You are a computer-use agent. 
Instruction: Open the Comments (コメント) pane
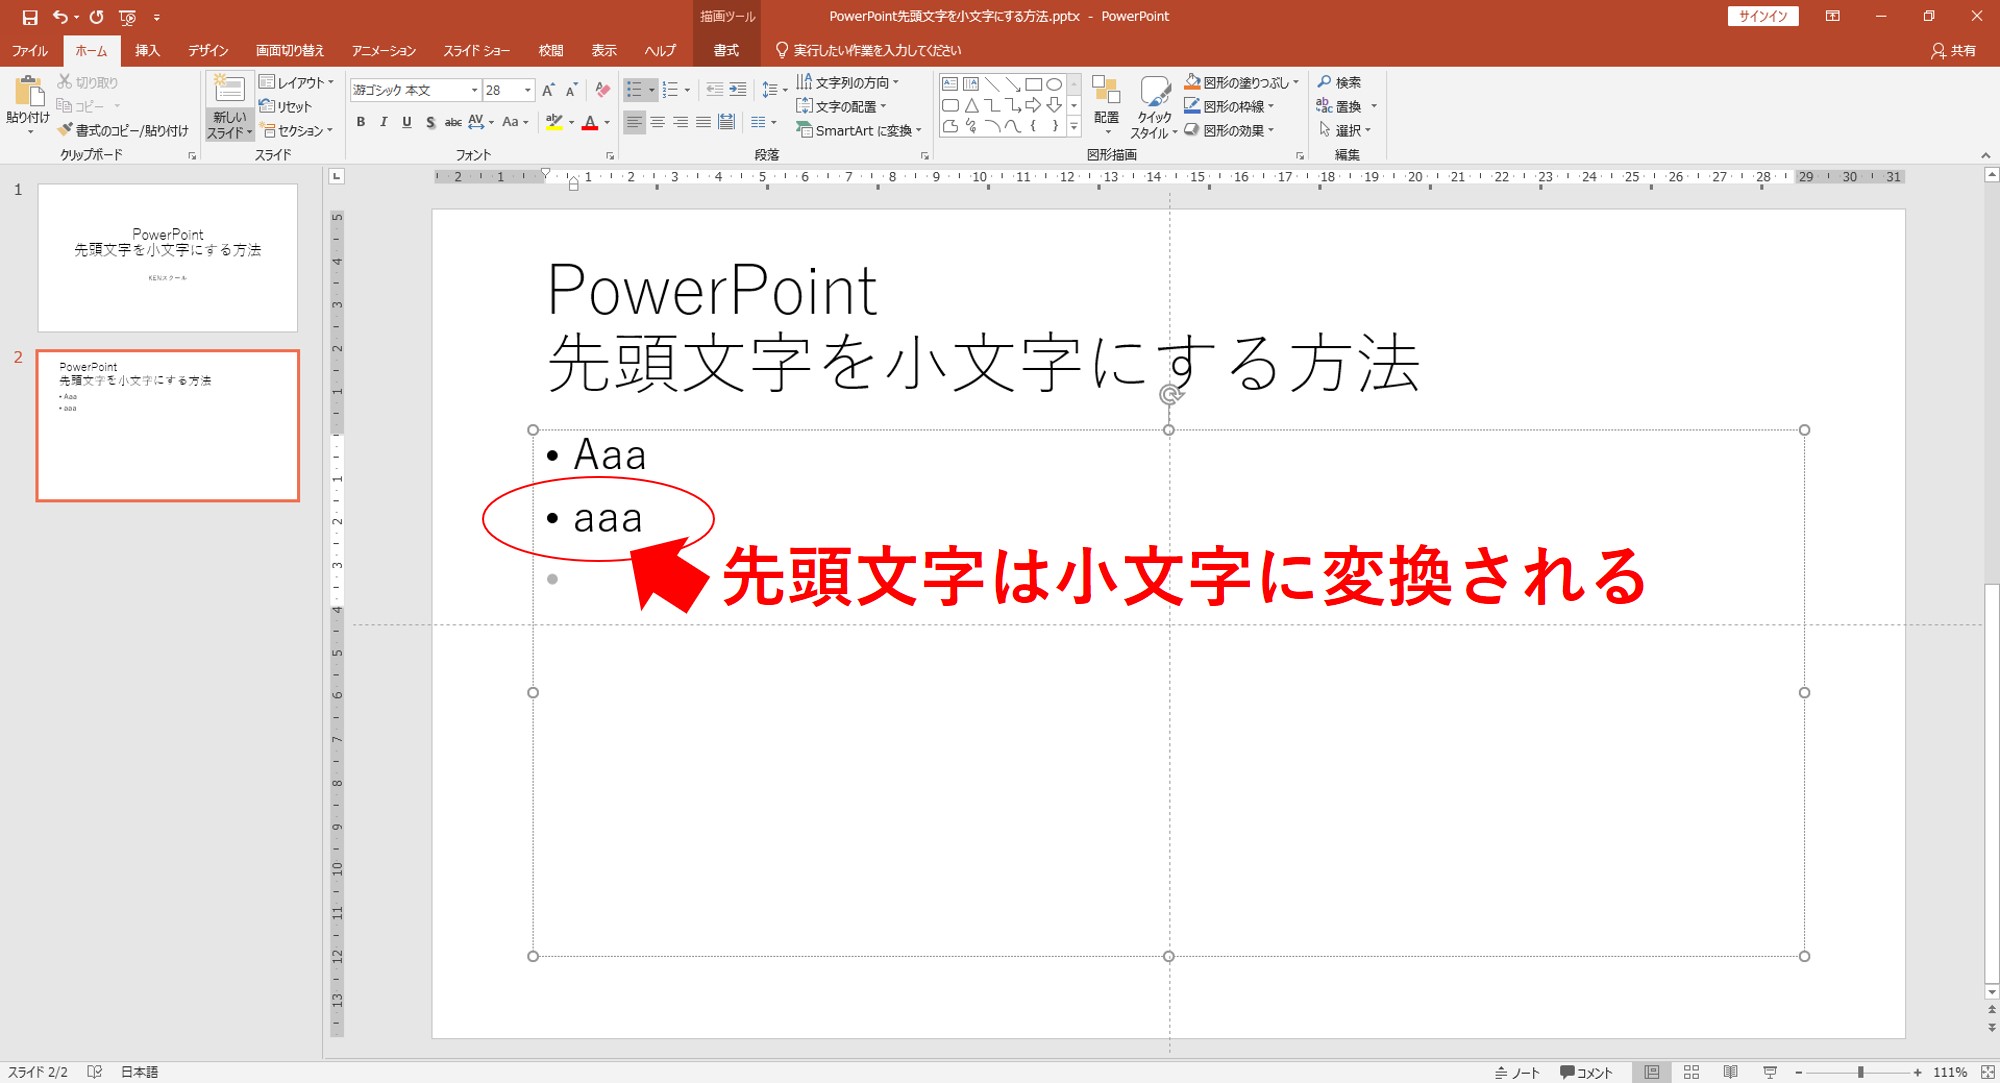1586,1072
